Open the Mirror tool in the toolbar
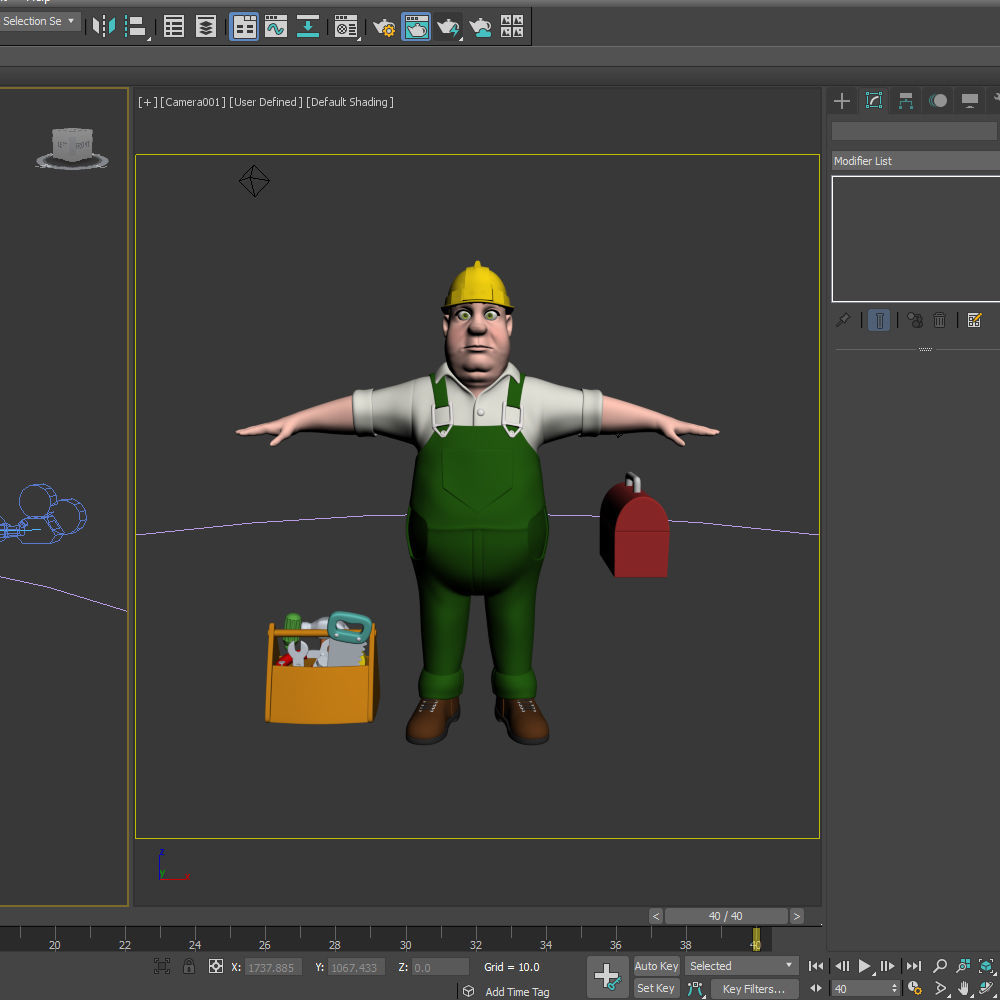Screen dimensions: 1000x1000 [x=104, y=26]
